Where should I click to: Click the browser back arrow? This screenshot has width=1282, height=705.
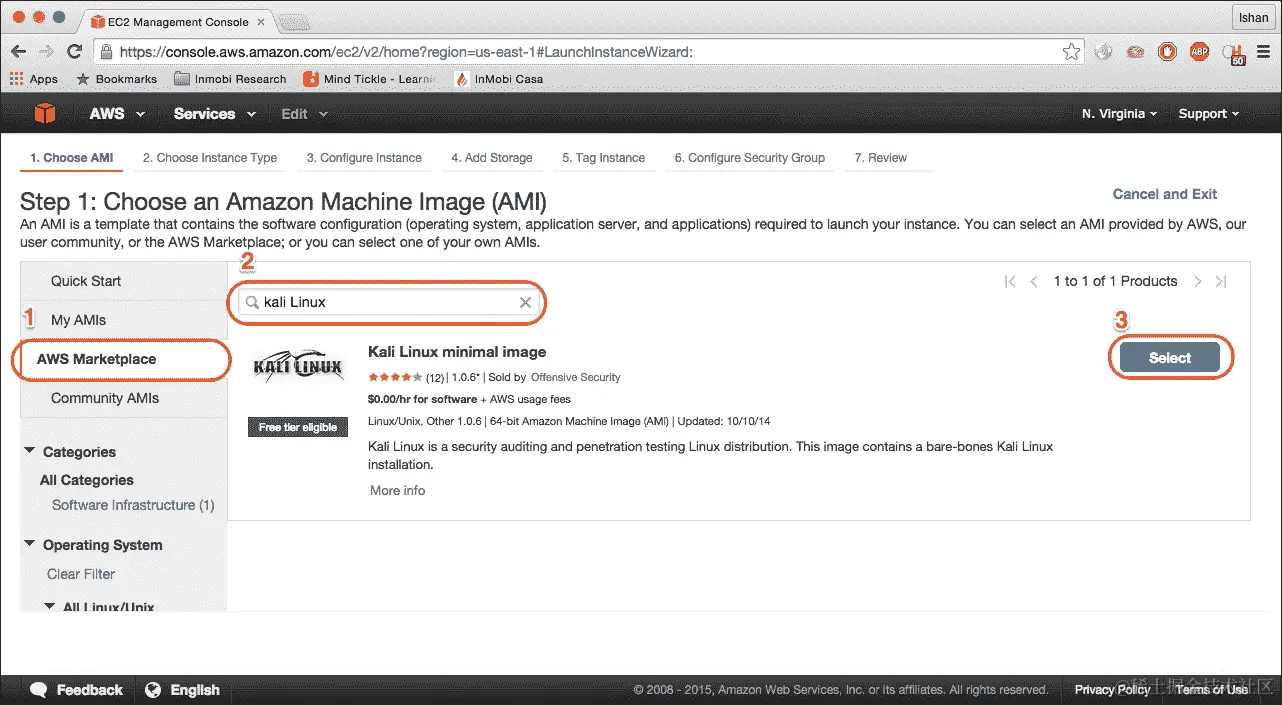(19, 51)
